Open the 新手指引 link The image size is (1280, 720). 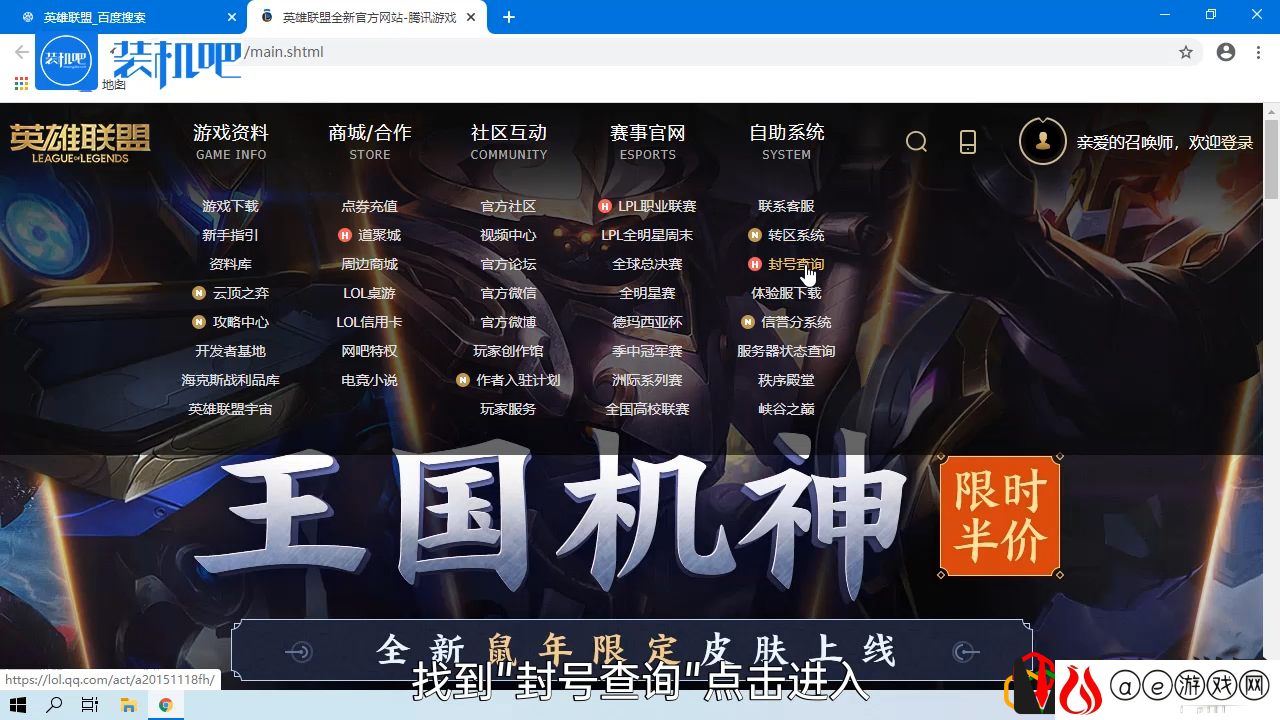click(231, 235)
